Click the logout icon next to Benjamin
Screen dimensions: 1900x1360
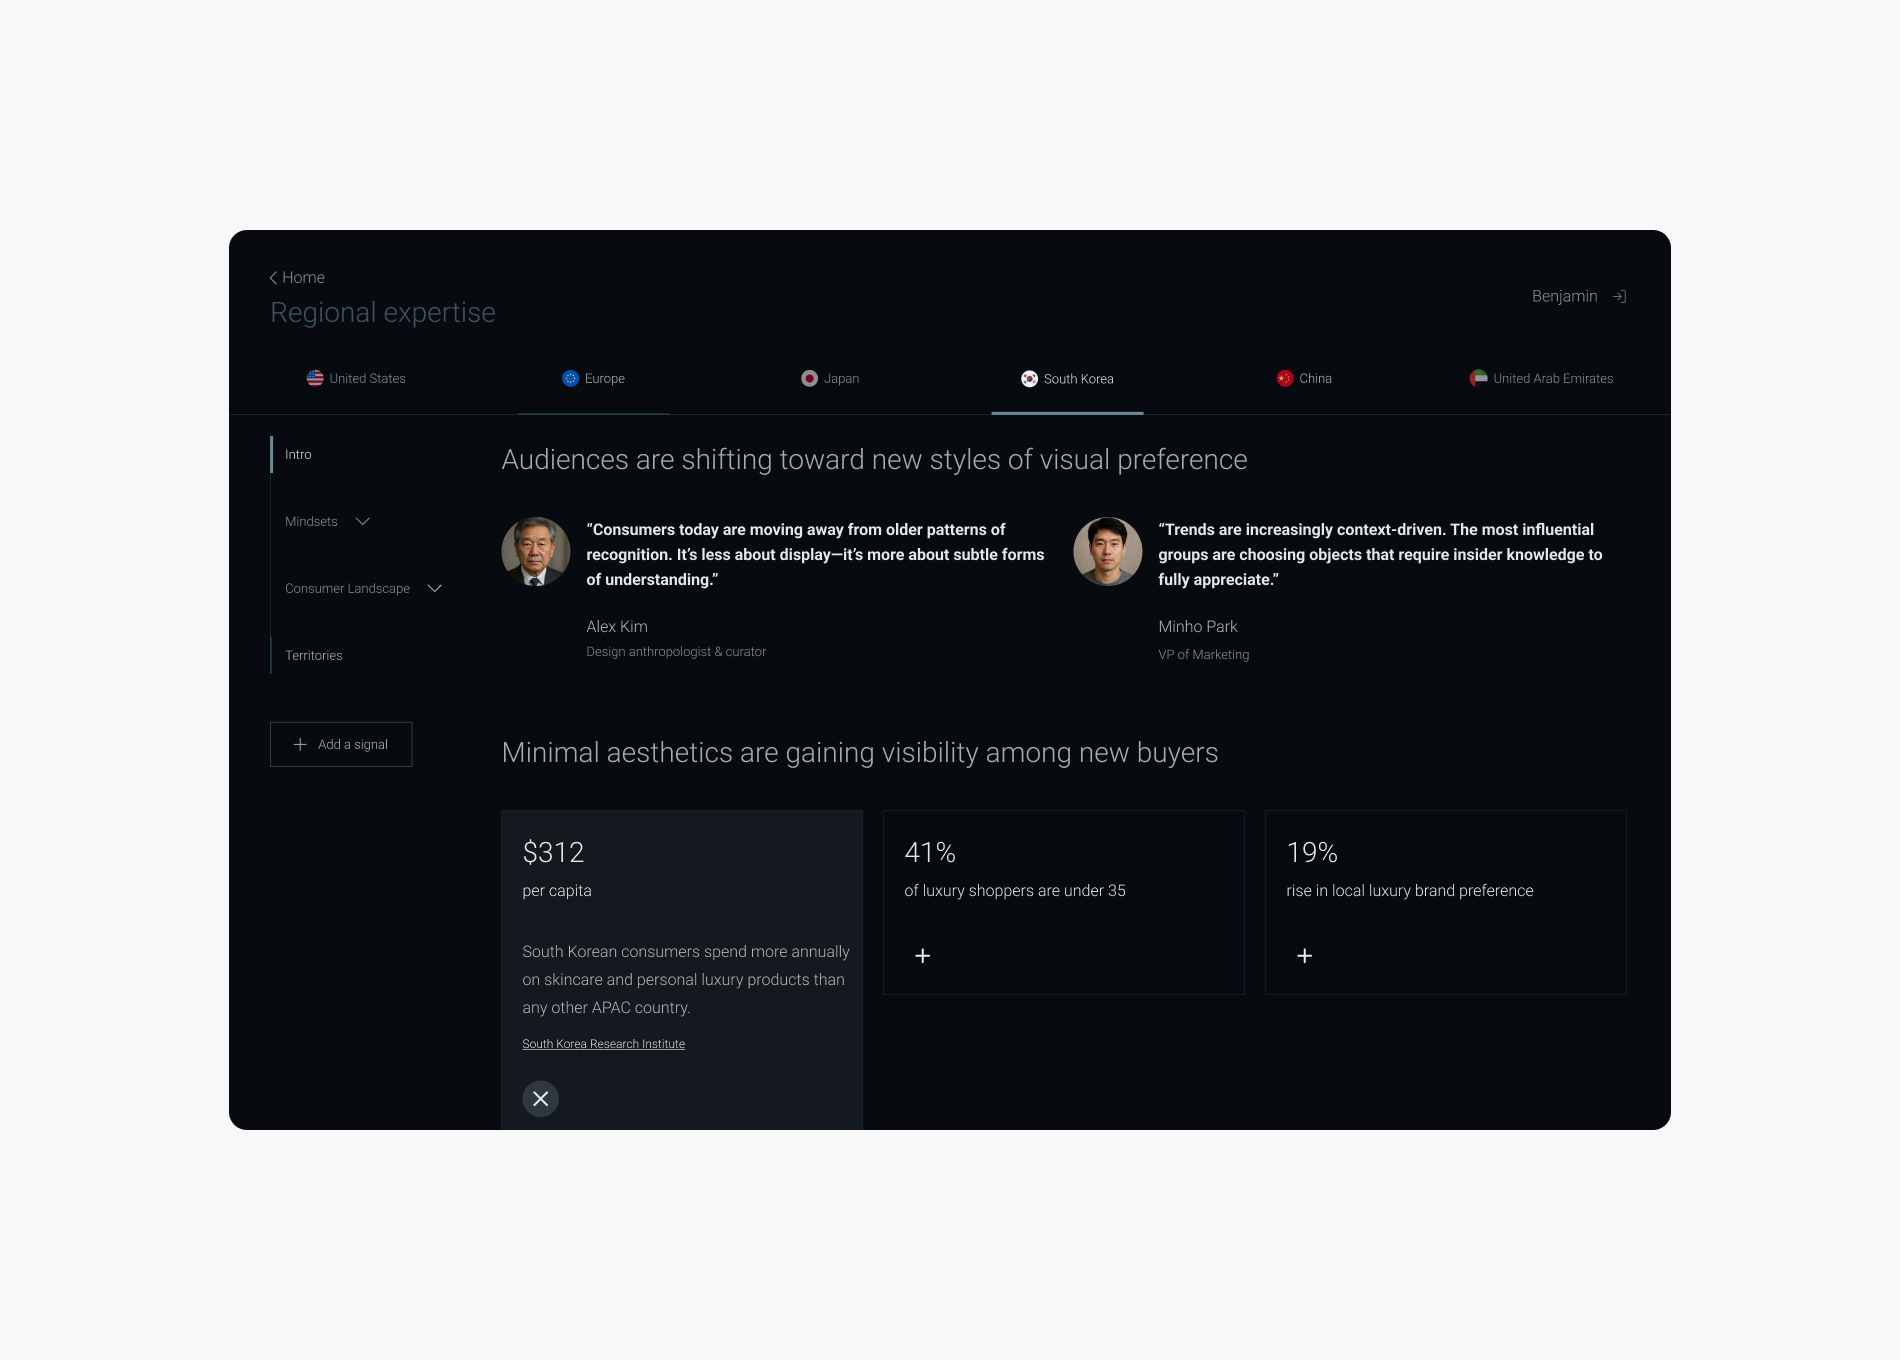1619,296
